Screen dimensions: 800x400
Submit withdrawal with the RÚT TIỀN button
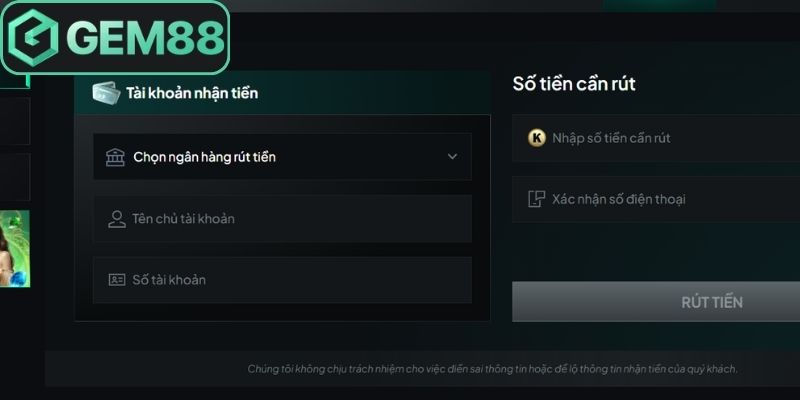656,302
